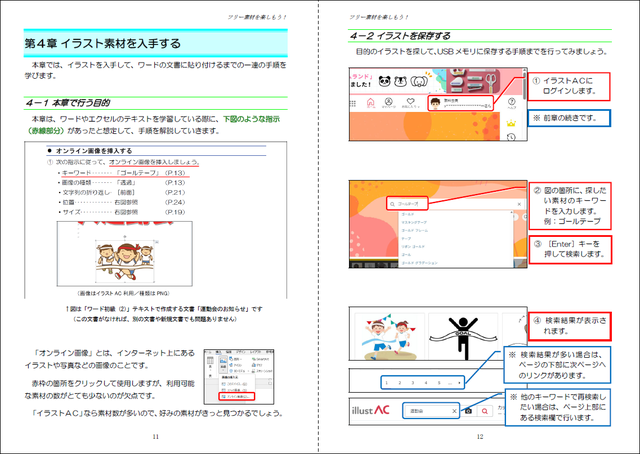The image size is (640, 454).
Task: Click the Word ribbon screenshot thumbnail
Action: pos(239,376)
